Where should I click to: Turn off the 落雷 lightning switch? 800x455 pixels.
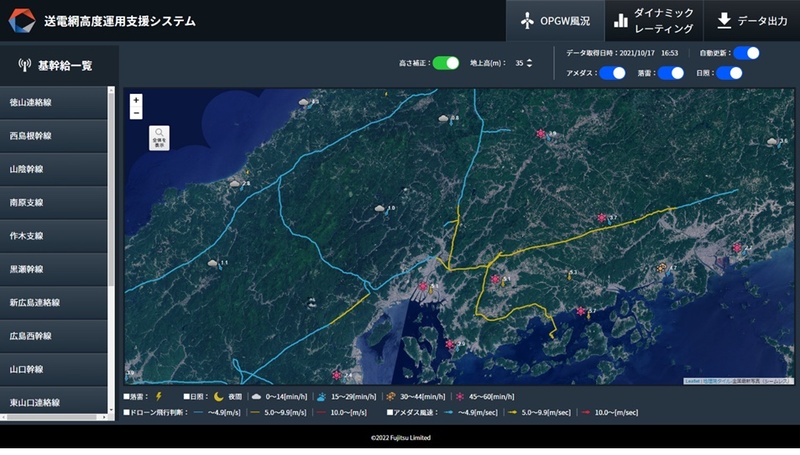pyautogui.click(x=670, y=73)
